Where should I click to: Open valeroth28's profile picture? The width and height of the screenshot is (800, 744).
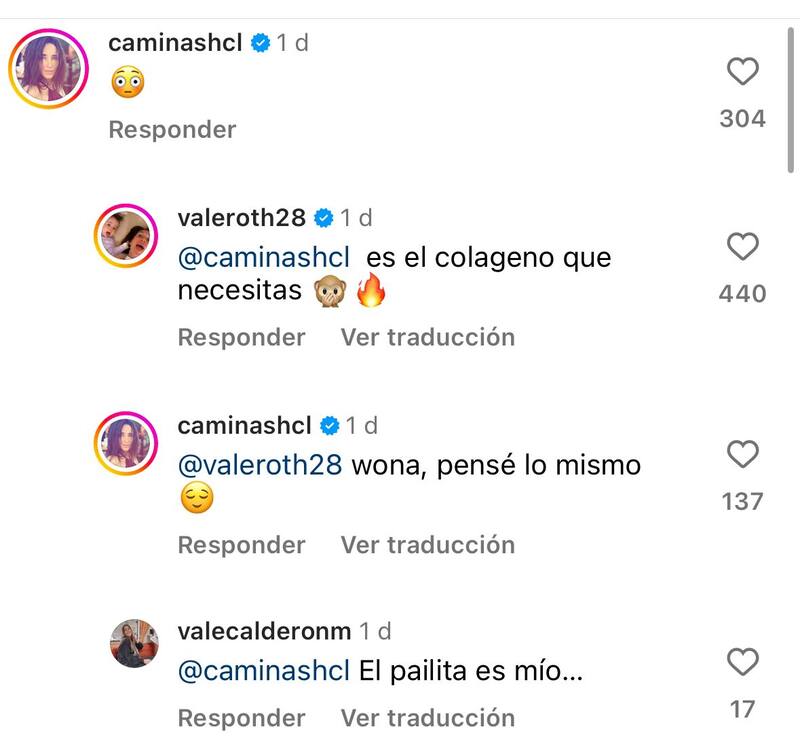coord(127,237)
